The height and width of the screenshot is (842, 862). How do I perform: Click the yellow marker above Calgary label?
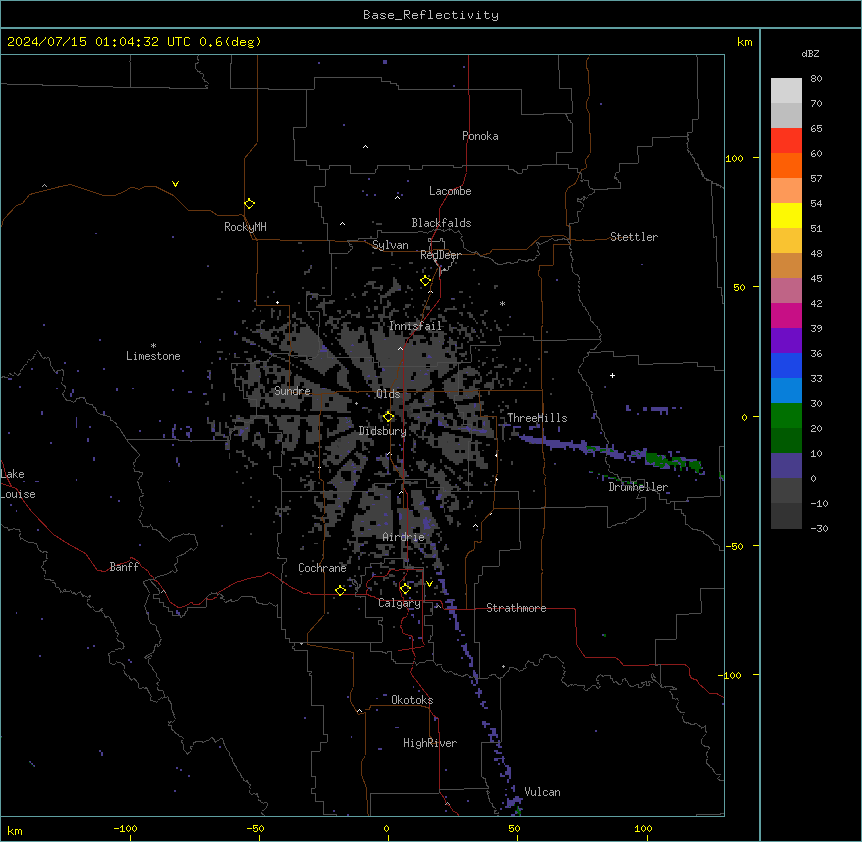405,589
